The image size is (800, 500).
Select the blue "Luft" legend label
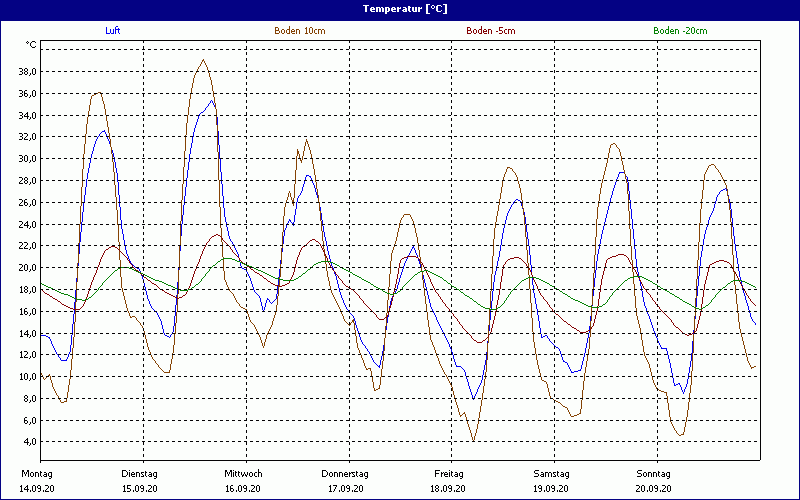coord(113,31)
